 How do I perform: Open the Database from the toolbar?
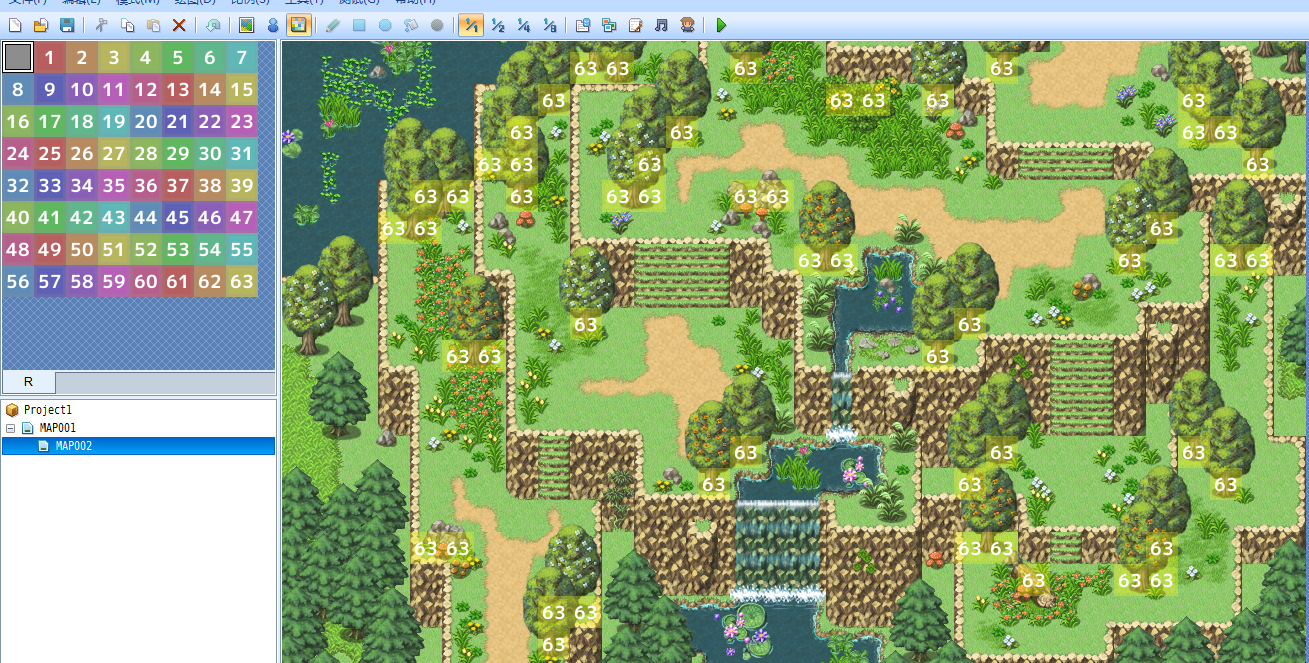pyautogui.click(x=583, y=25)
